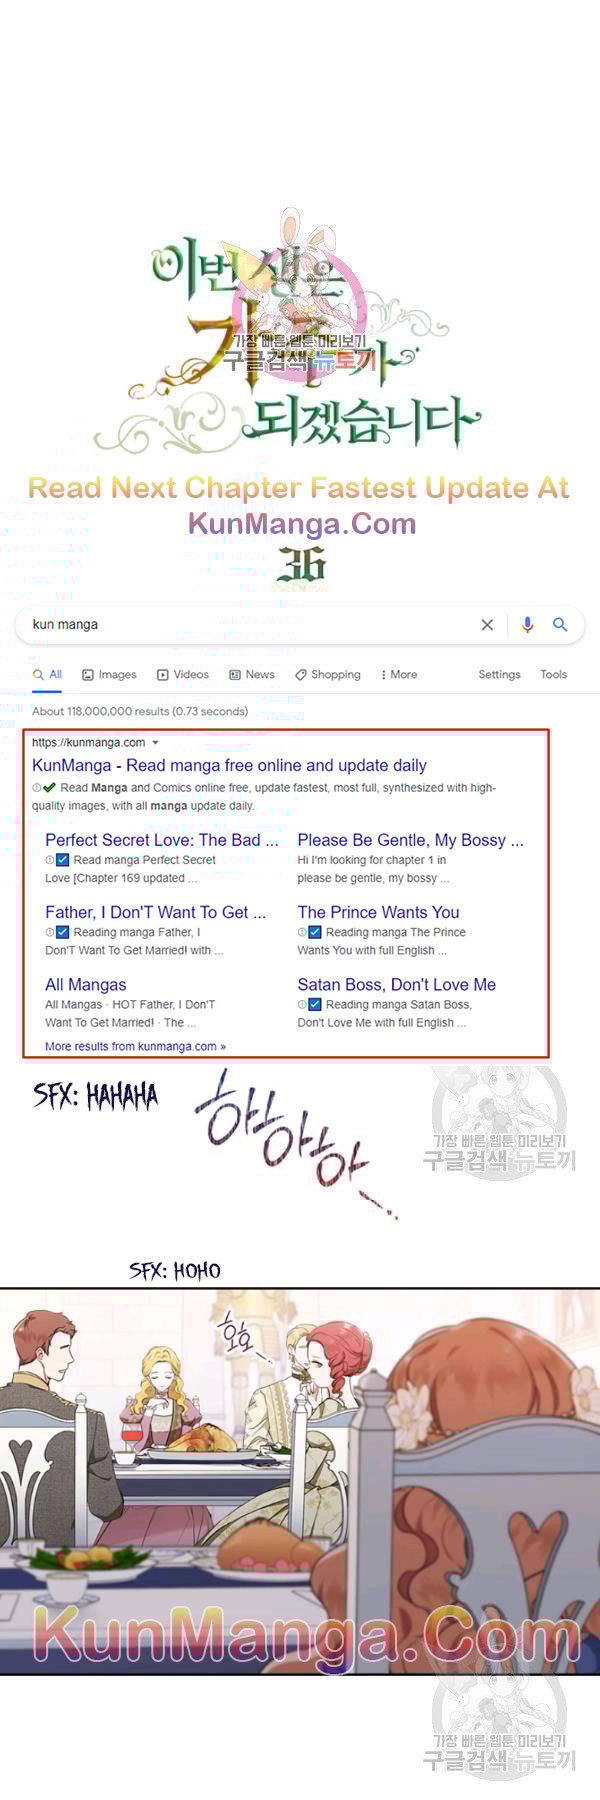Image resolution: width=600 pixels, height=1800 pixels.
Task: Click the blue magnifier search icon
Action: coord(560,624)
